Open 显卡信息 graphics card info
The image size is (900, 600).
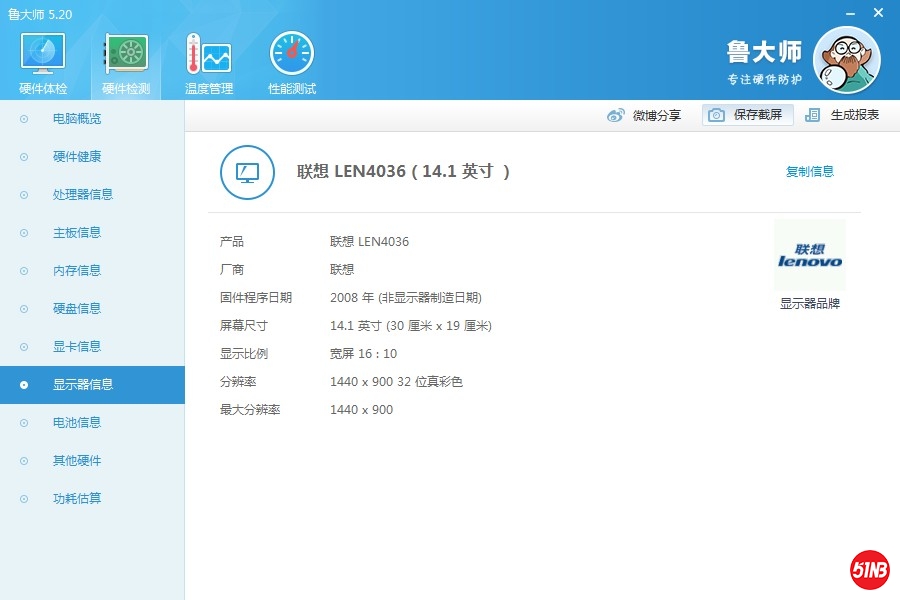tap(77, 347)
